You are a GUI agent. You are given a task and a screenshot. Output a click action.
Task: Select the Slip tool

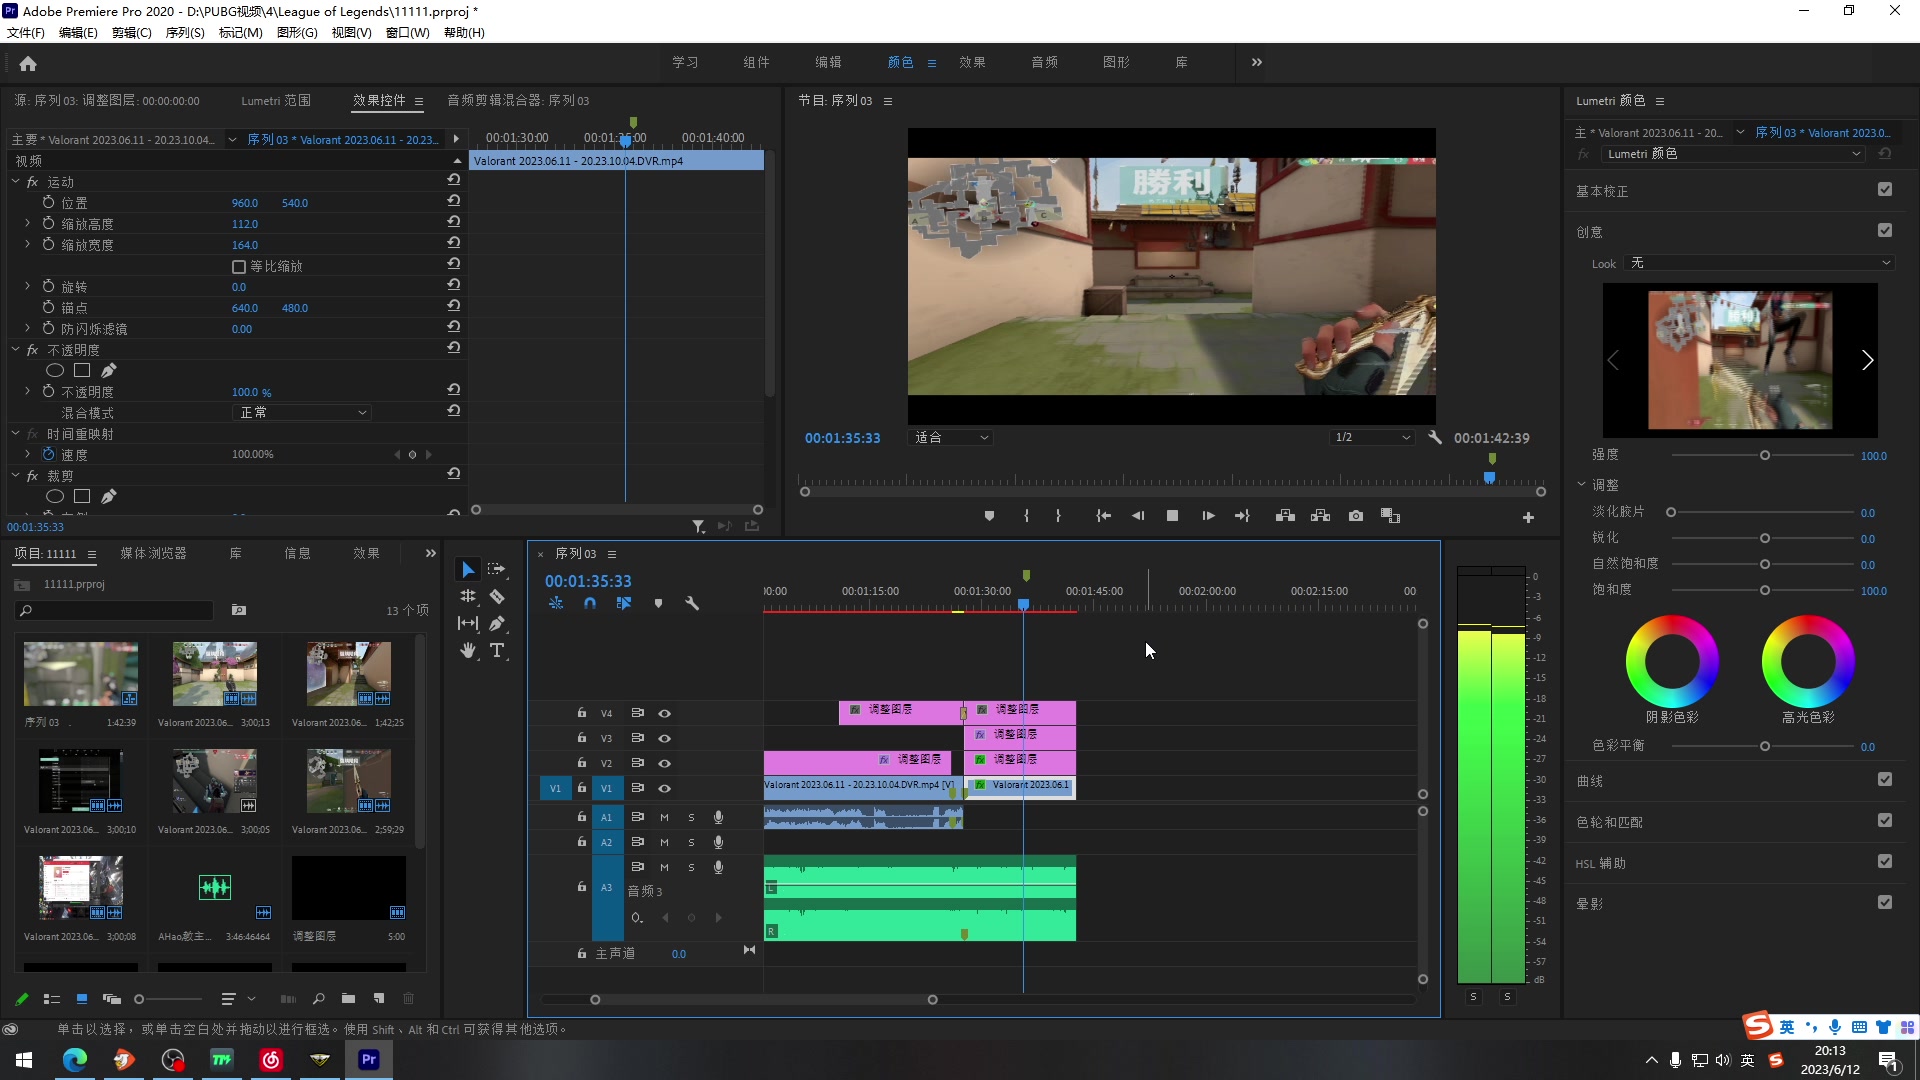[x=467, y=623]
